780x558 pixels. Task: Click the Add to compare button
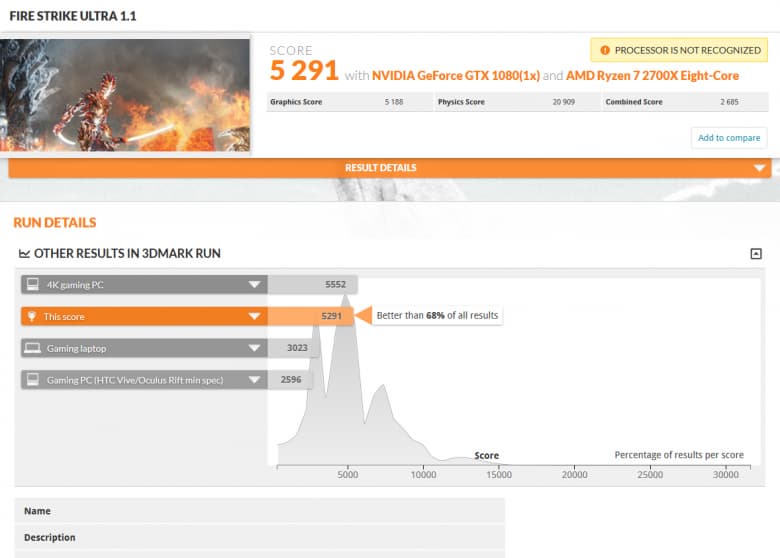[x=729, y=138]
